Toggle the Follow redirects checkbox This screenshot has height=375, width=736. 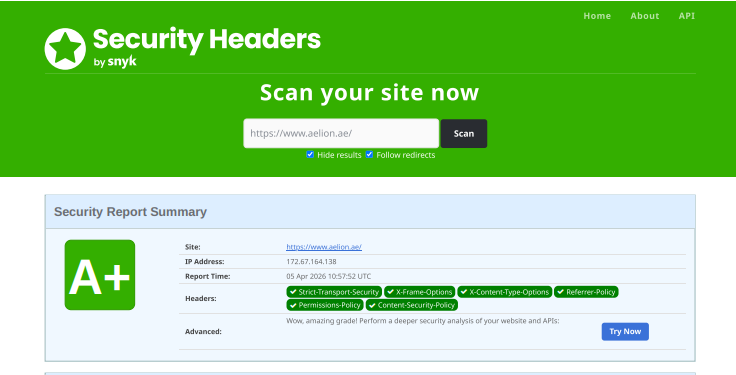[369, 154]
